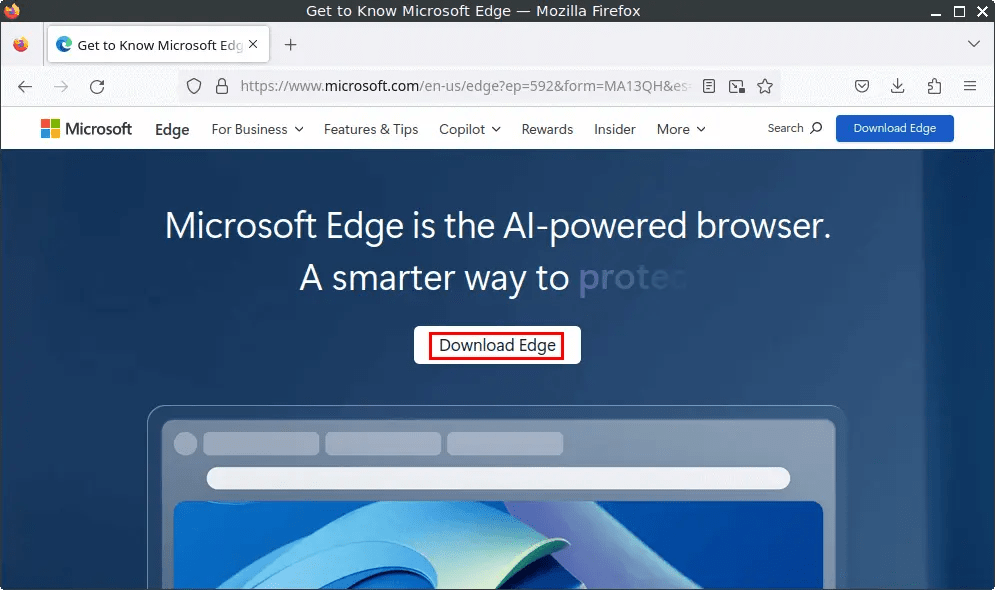
Task: Maximize the Firefox window
Action: [x=959, y=11]
